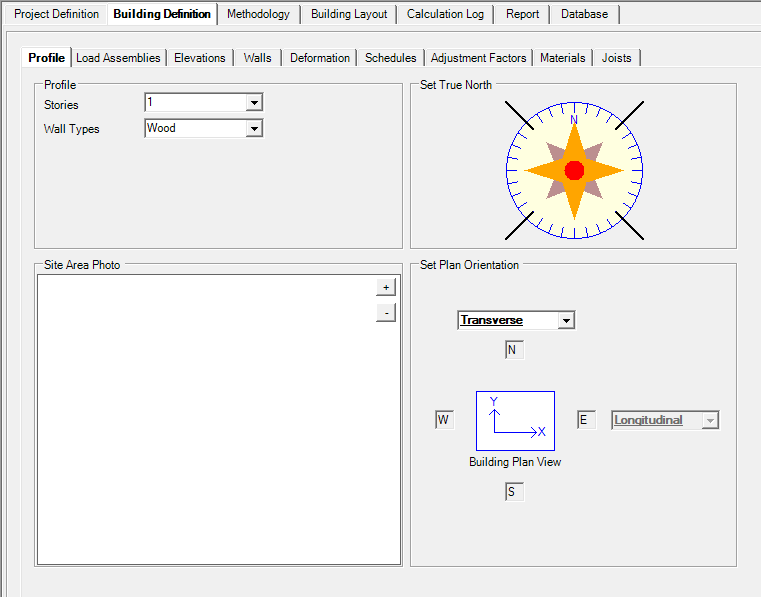Click the W direction box

444,420
